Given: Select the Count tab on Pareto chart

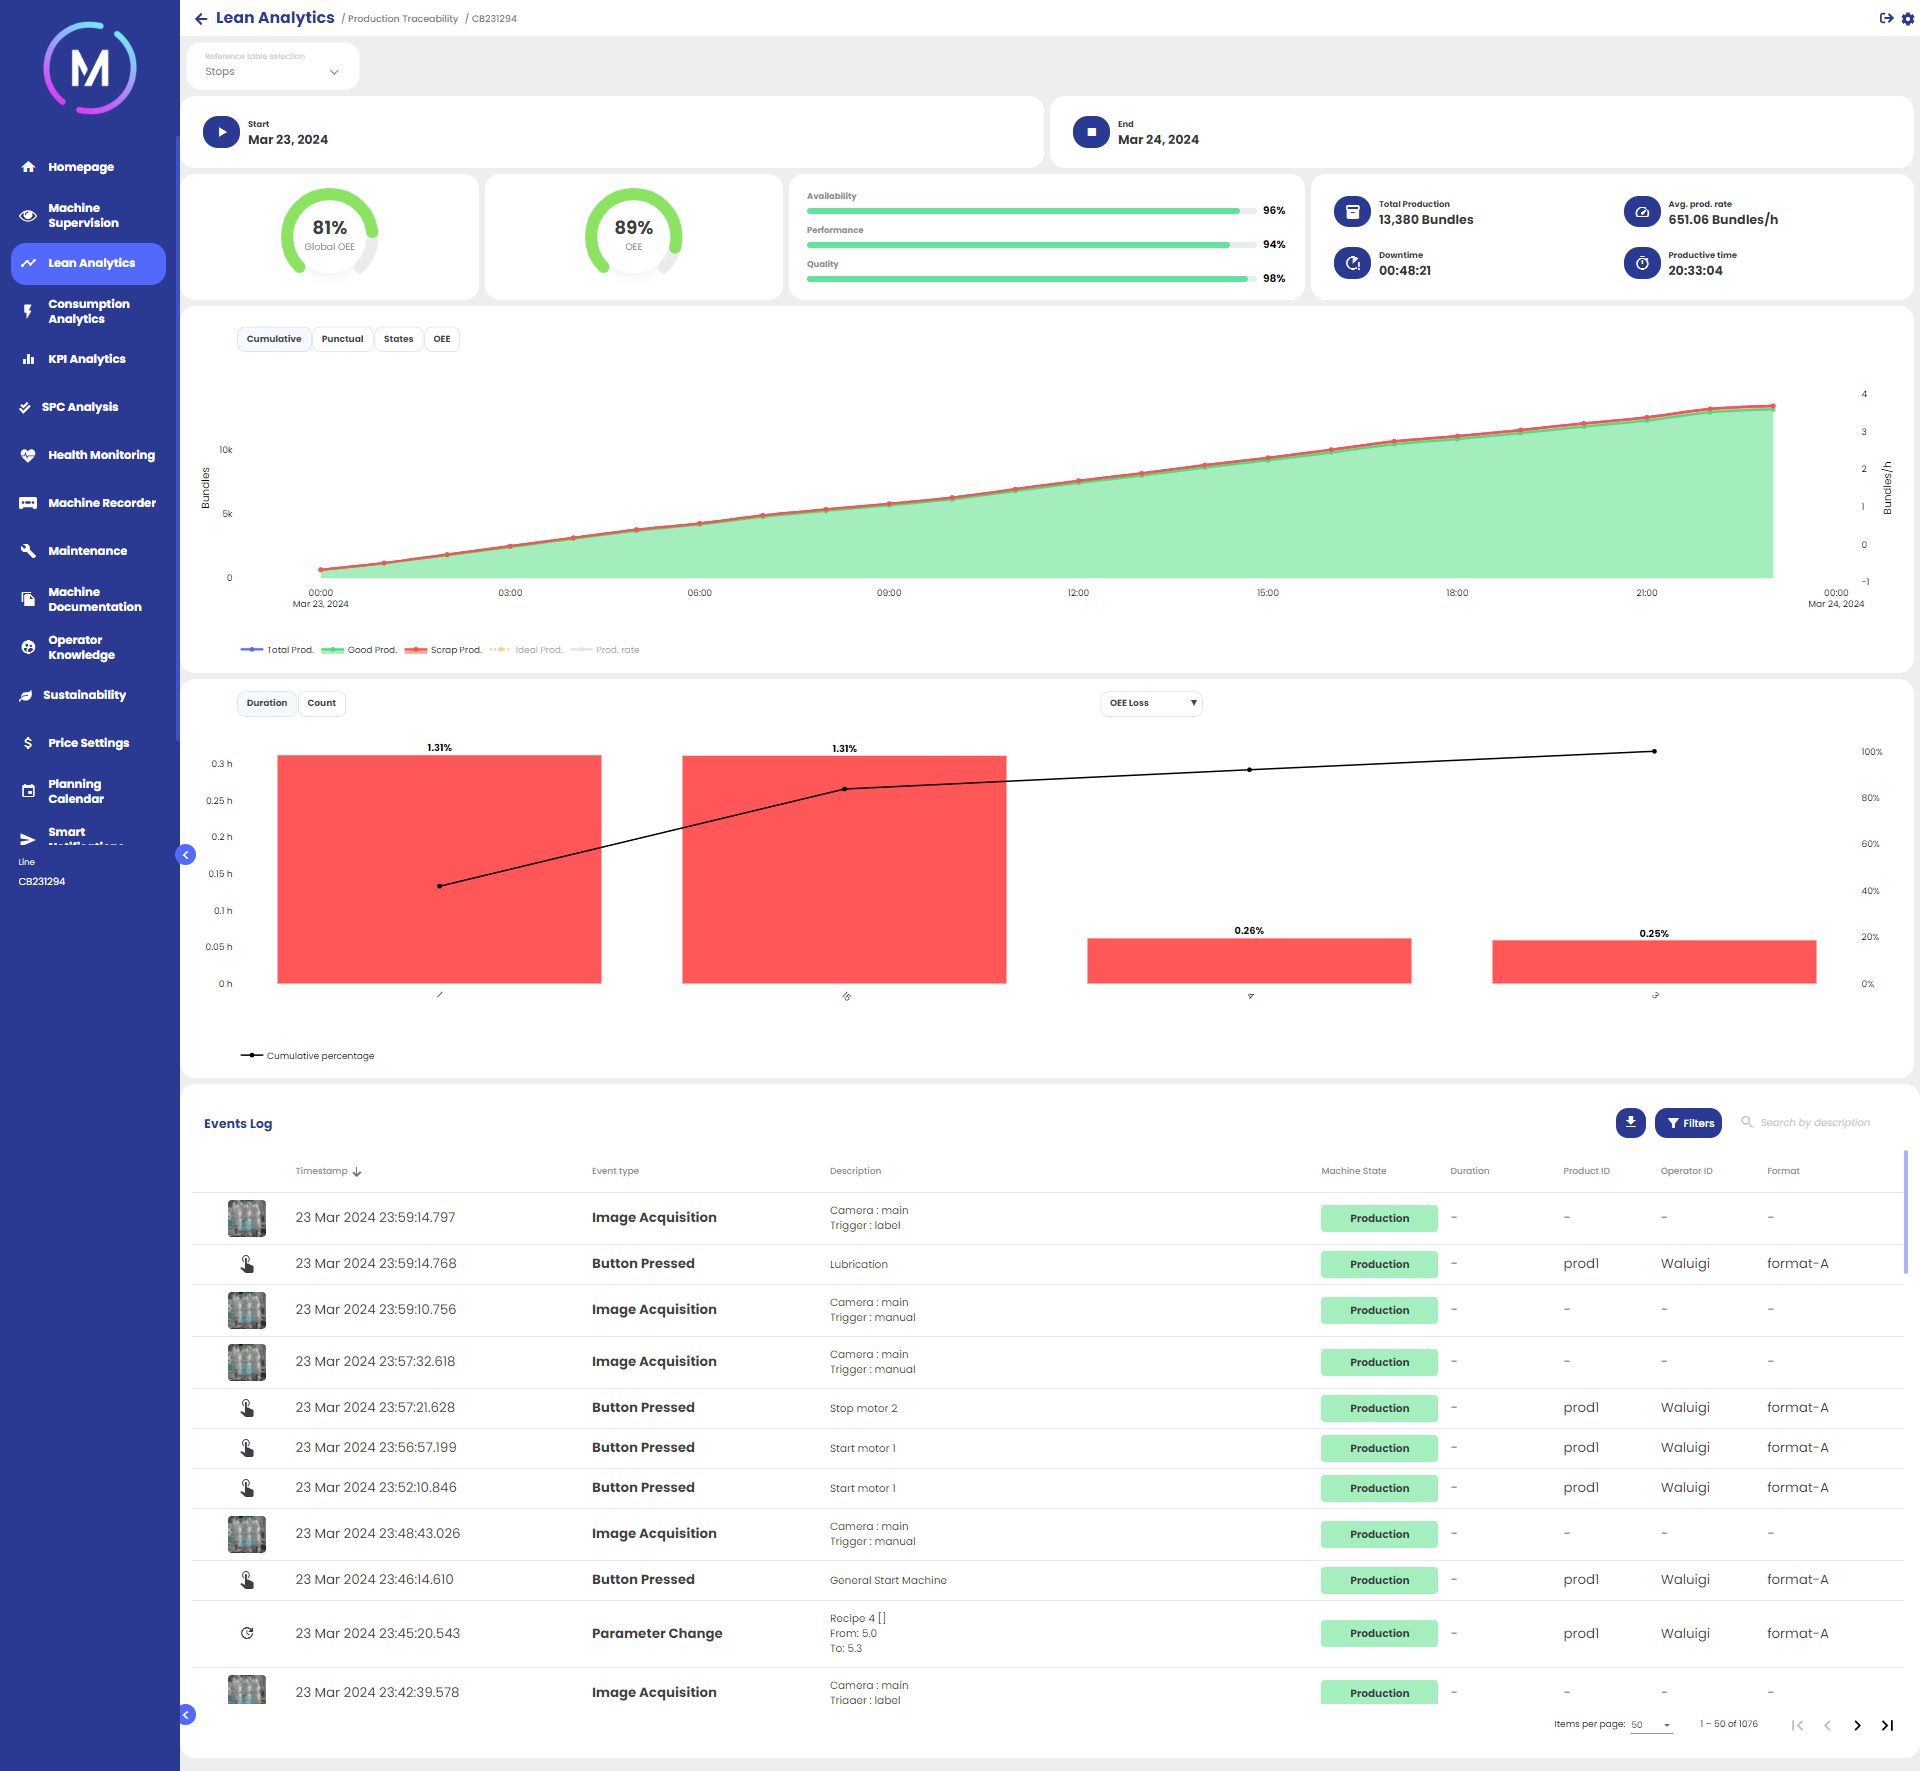Looking at the screenshot, I should (321, 703).
